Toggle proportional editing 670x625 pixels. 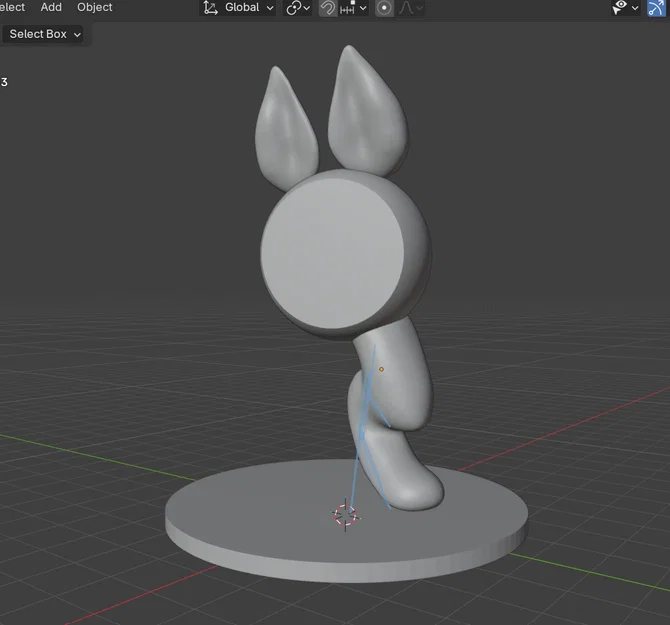coord(384,8)
